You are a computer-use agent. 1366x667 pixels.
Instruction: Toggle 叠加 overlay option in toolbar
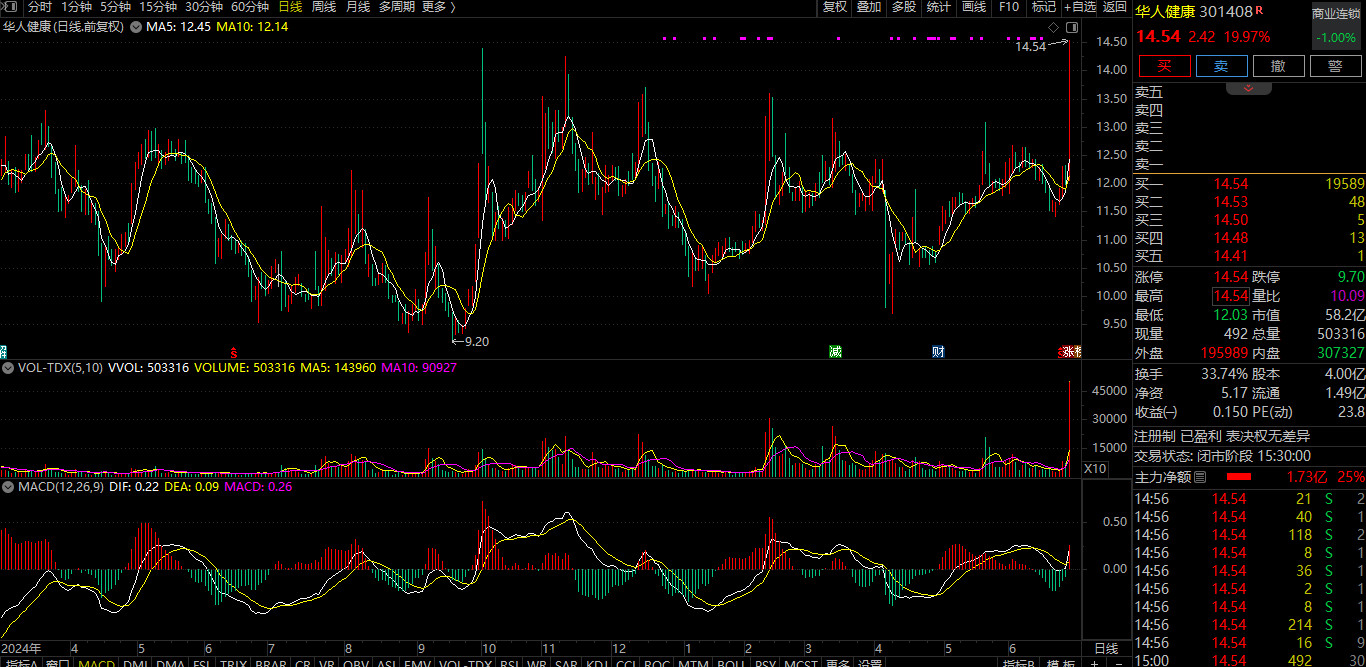click(869, 7)
